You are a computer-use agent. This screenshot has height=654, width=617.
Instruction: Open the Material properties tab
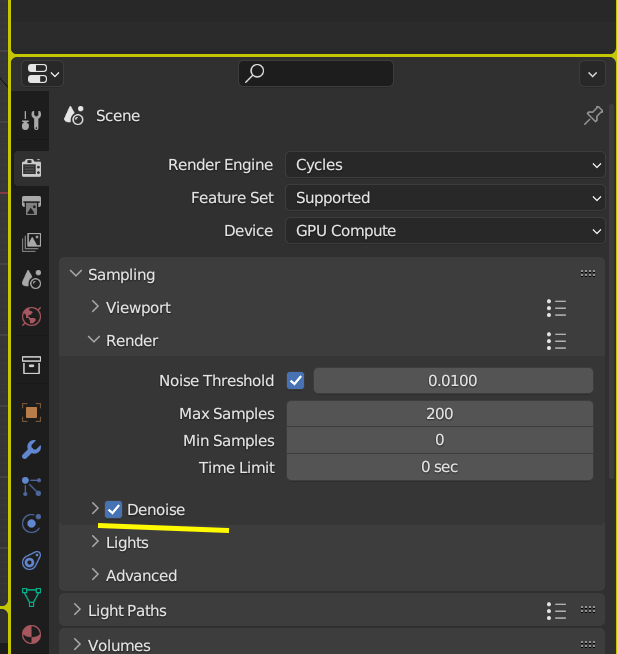[31, 634]
